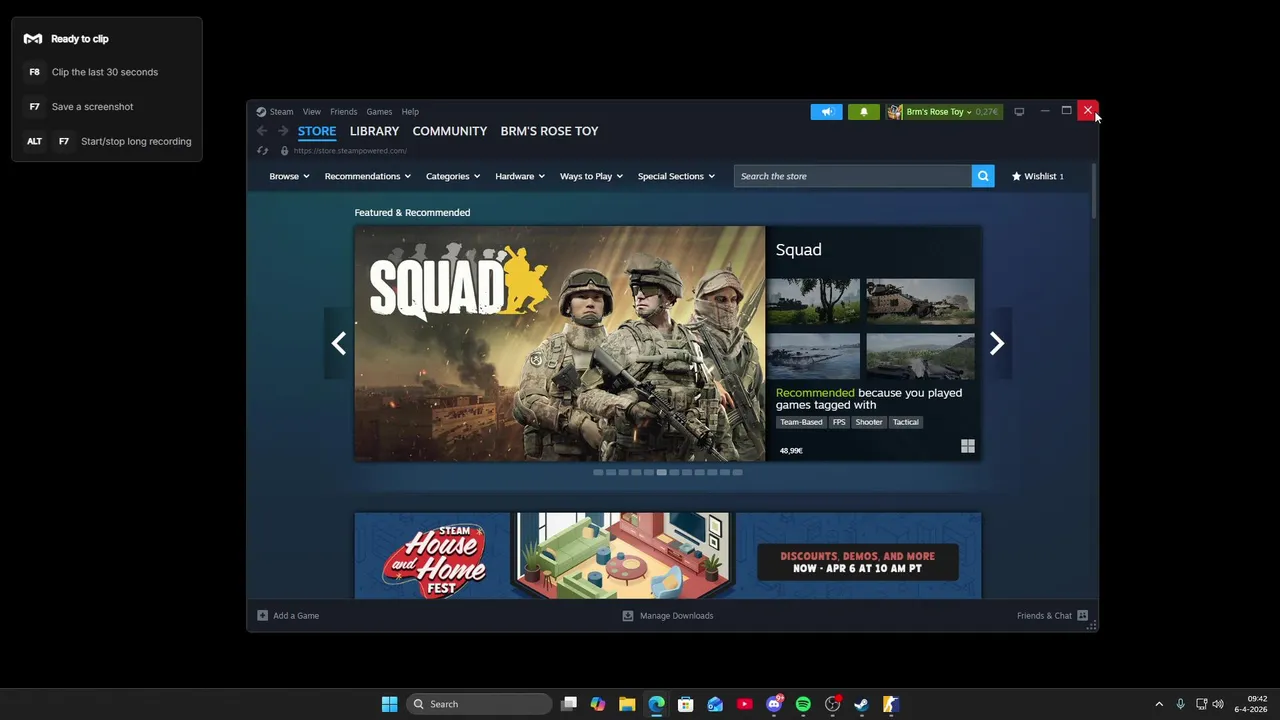Click the store page vertical scrollbar
Viewport: 1280px width, 720px height.
click(1094, 193)
